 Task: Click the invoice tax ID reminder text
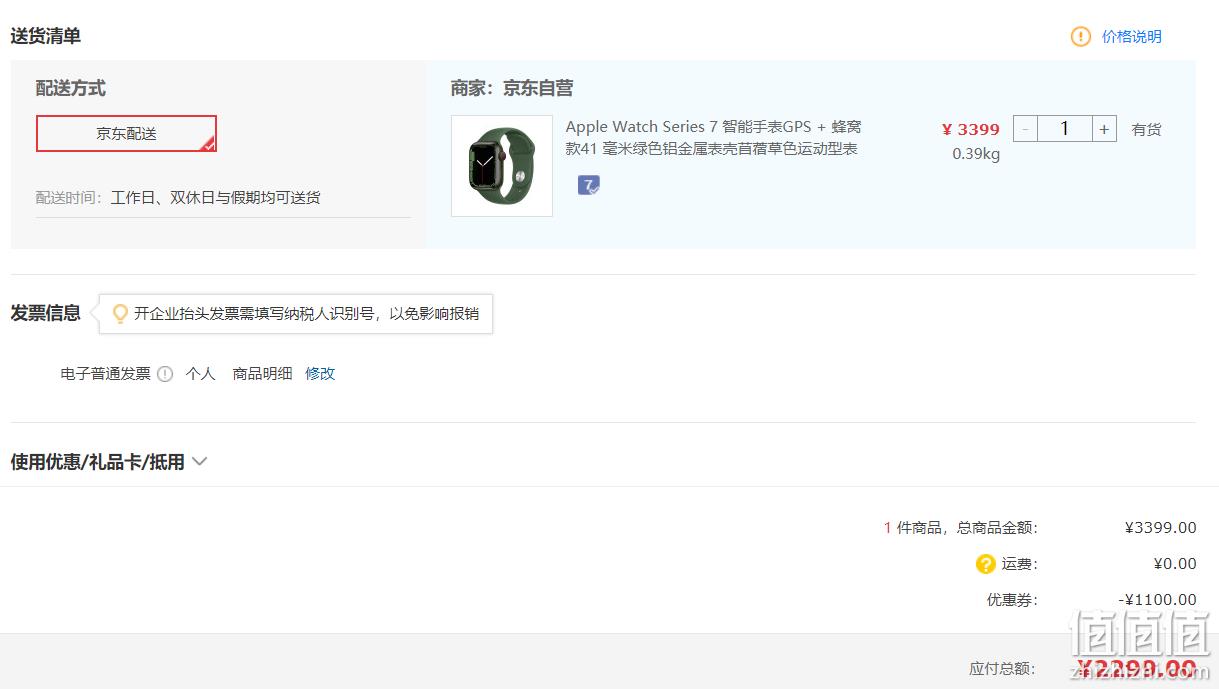point(307,314)
